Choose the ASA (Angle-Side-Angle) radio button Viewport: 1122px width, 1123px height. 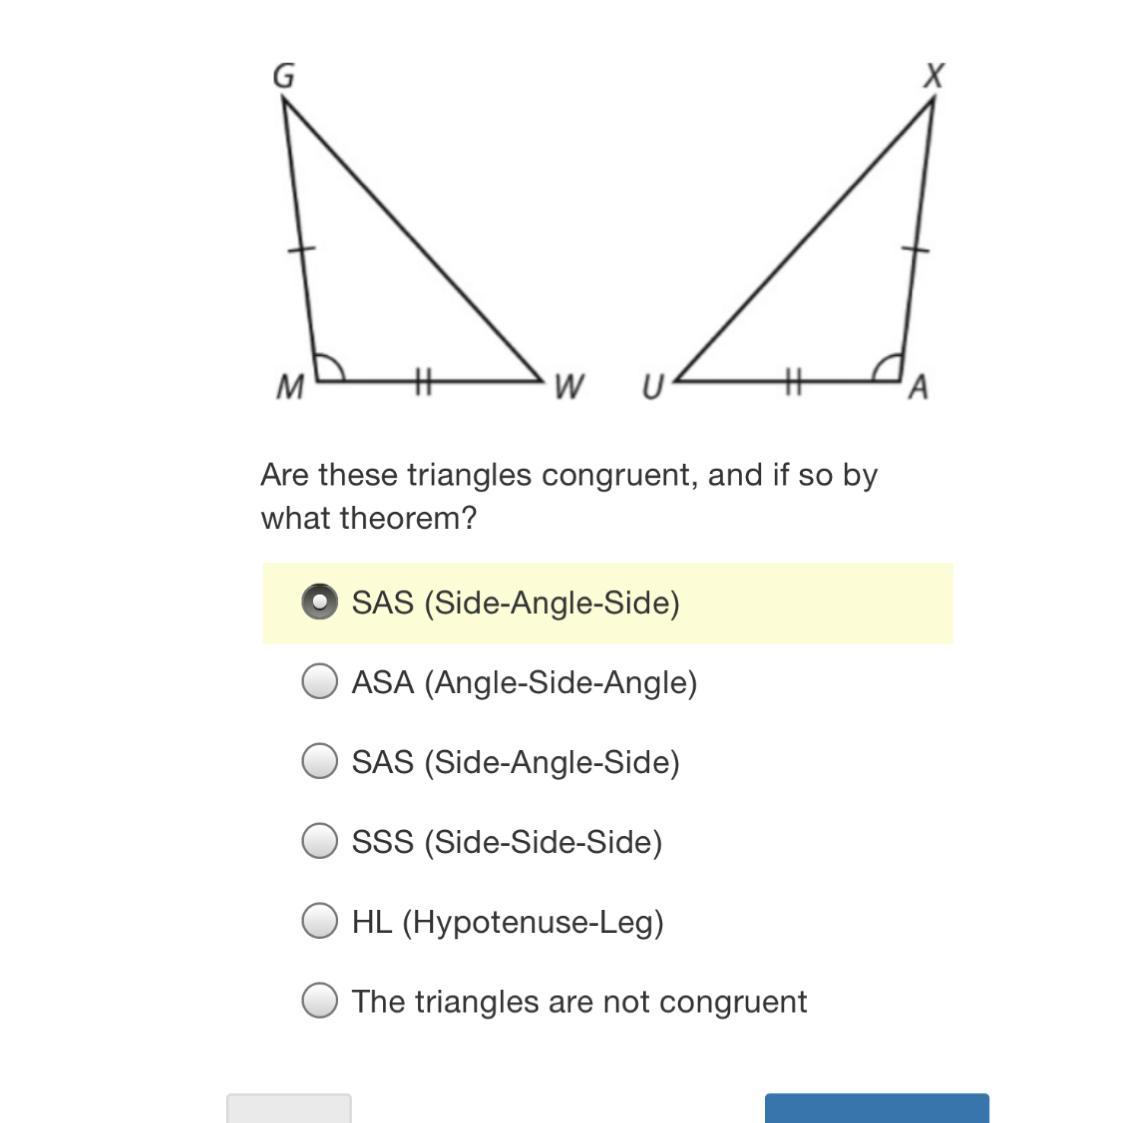point(319,682)
